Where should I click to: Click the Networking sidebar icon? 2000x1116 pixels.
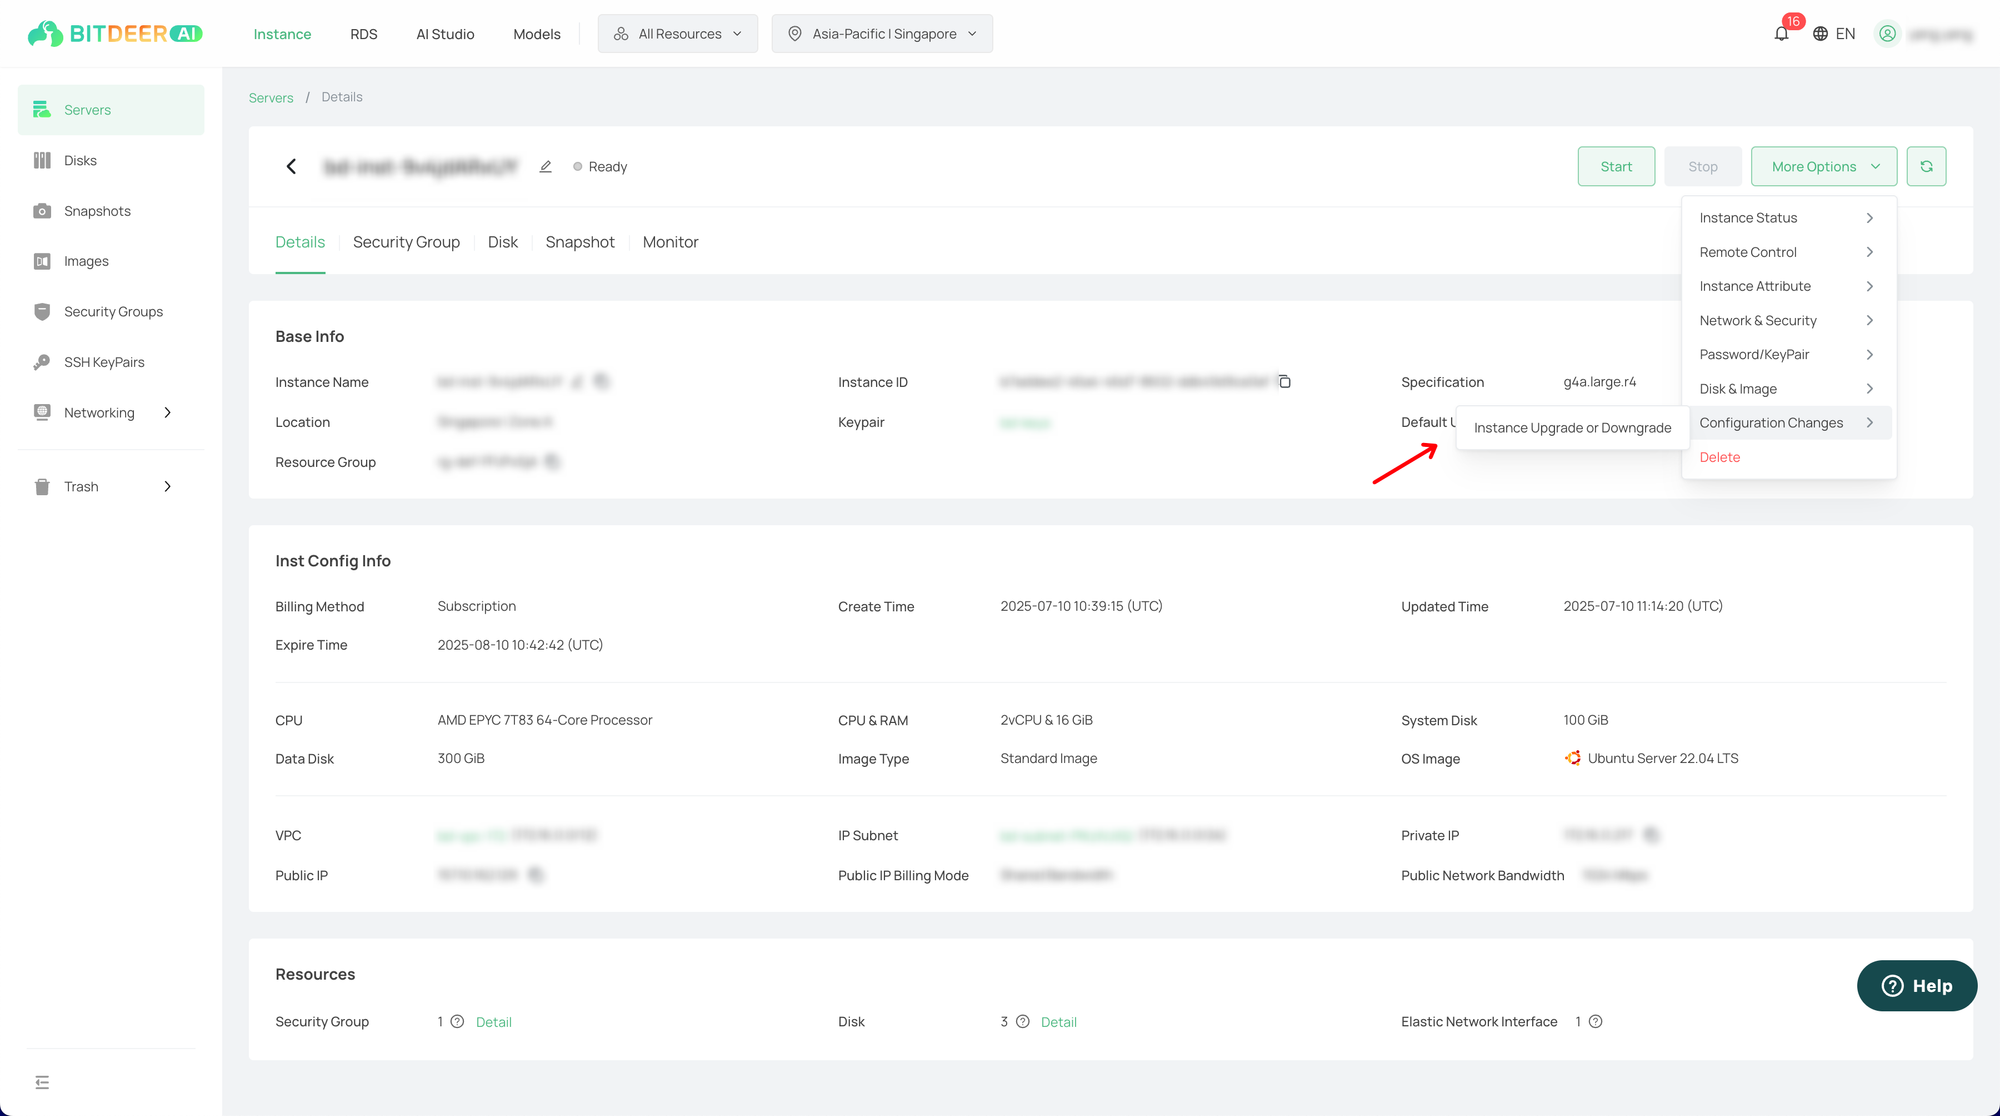coord(42,413)
